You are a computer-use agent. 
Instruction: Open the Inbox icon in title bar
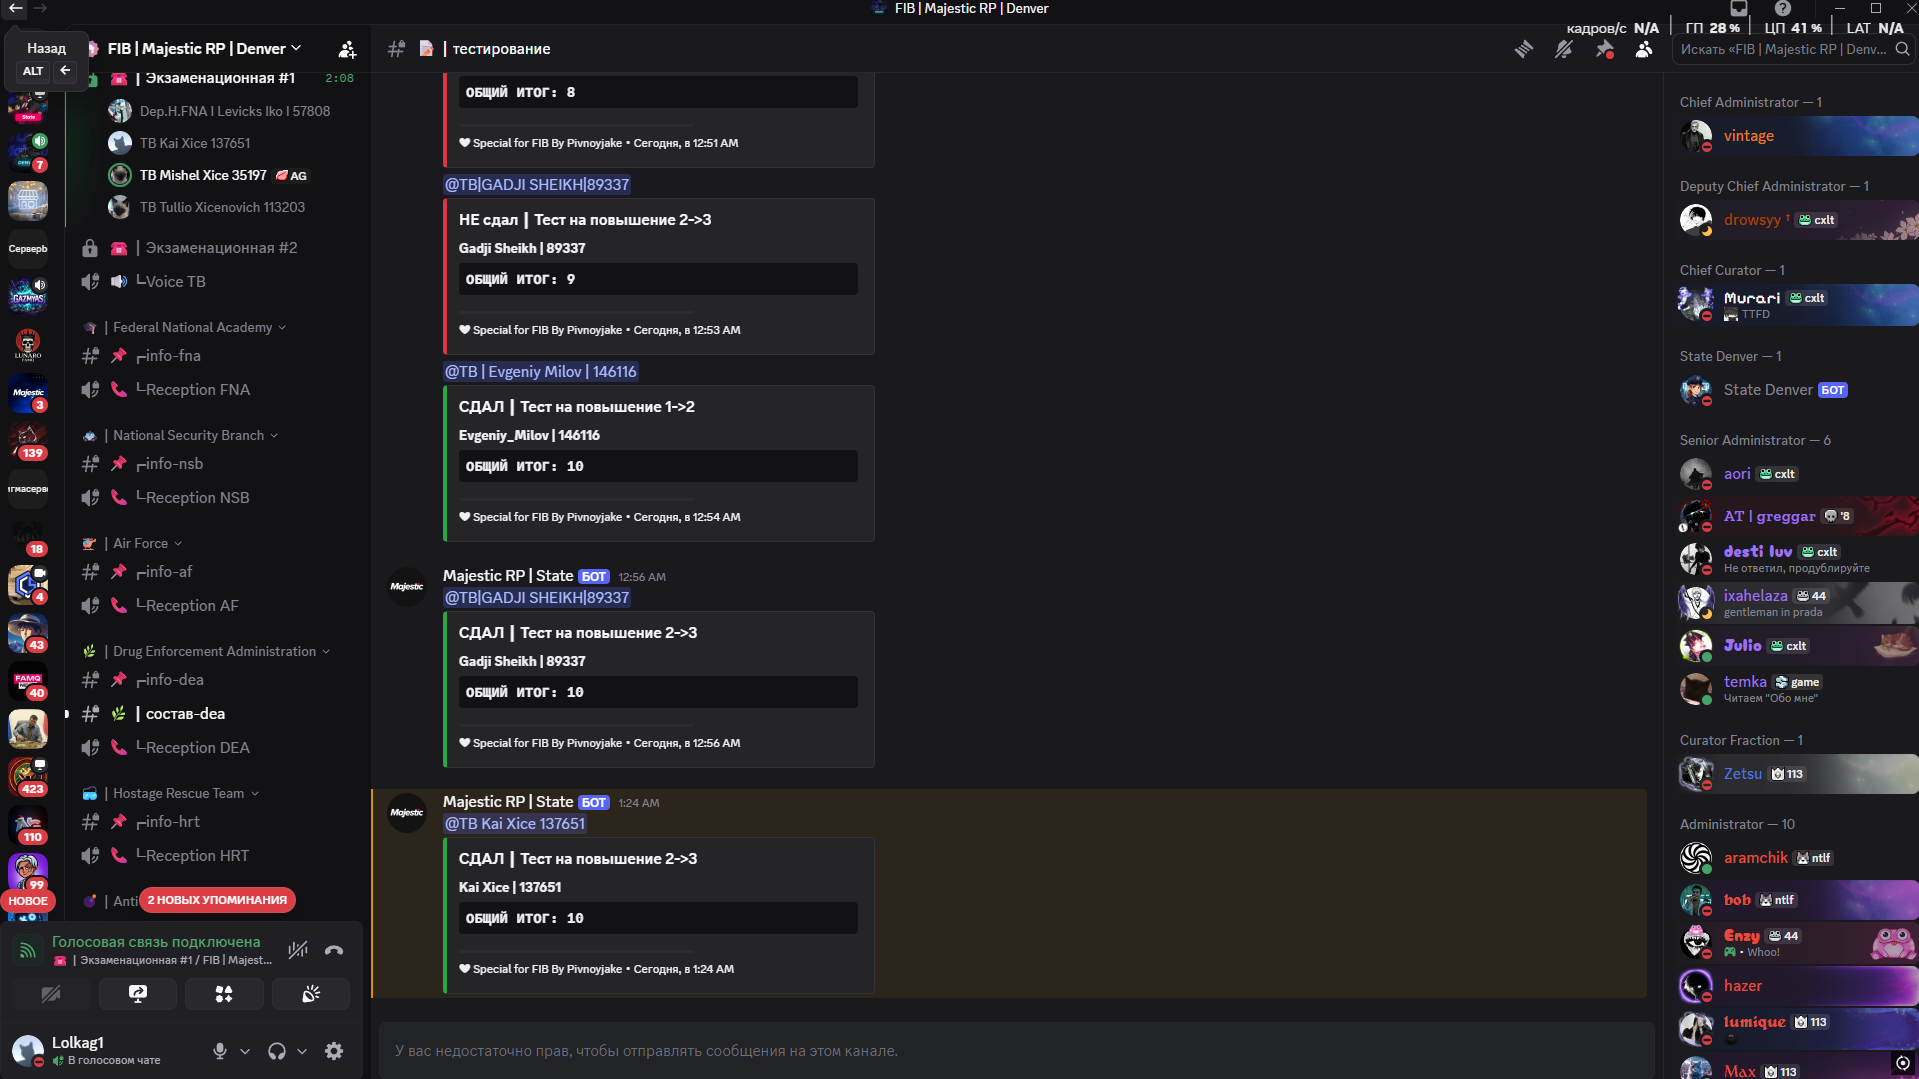pyautogui.click(x=1739, y=9)
